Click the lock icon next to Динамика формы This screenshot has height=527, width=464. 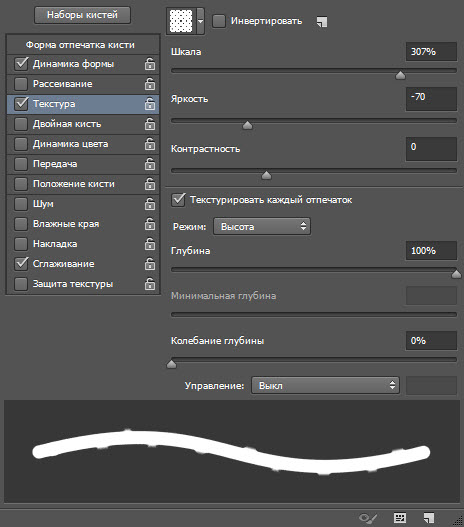(x=150, y=64)
